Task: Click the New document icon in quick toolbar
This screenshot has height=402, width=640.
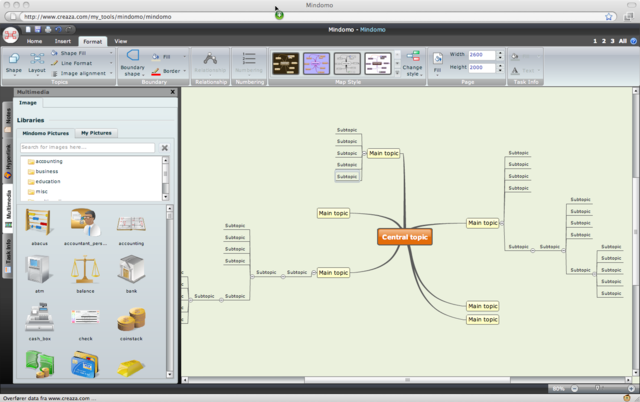Action: click(28, 29)
